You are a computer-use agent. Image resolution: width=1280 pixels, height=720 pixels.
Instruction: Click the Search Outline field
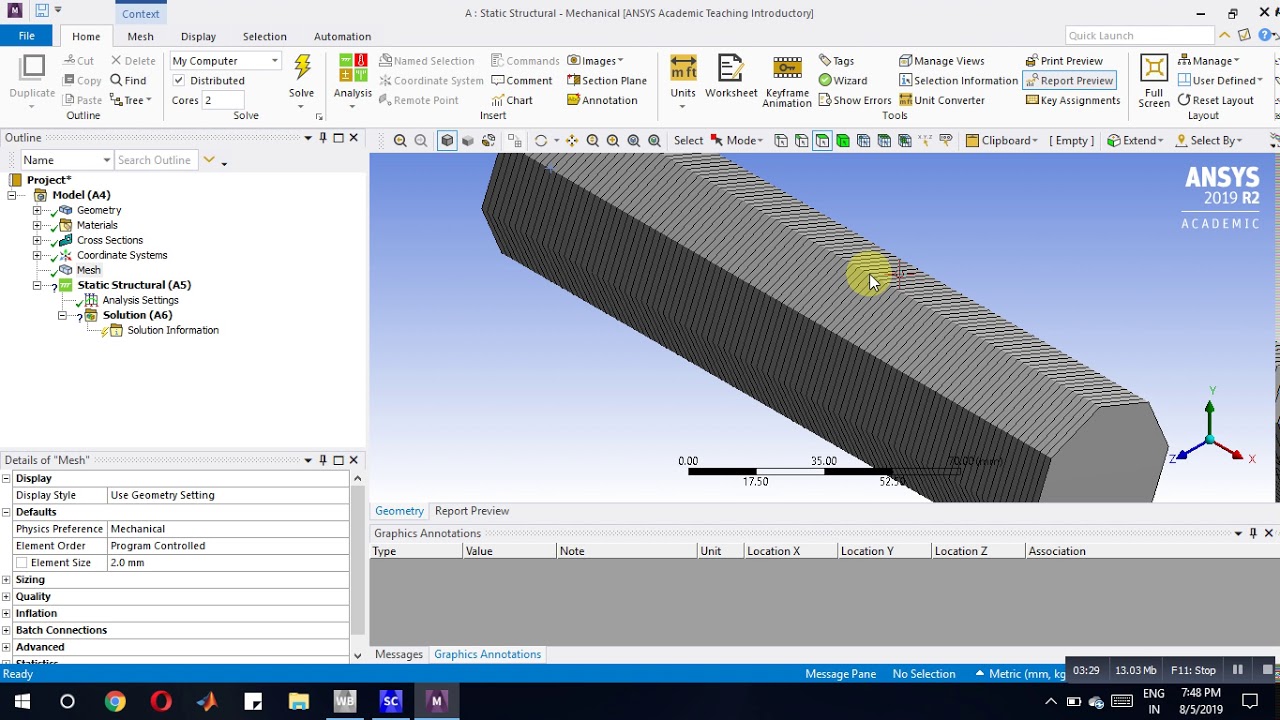pyautogui.click(x=156, y=160)
